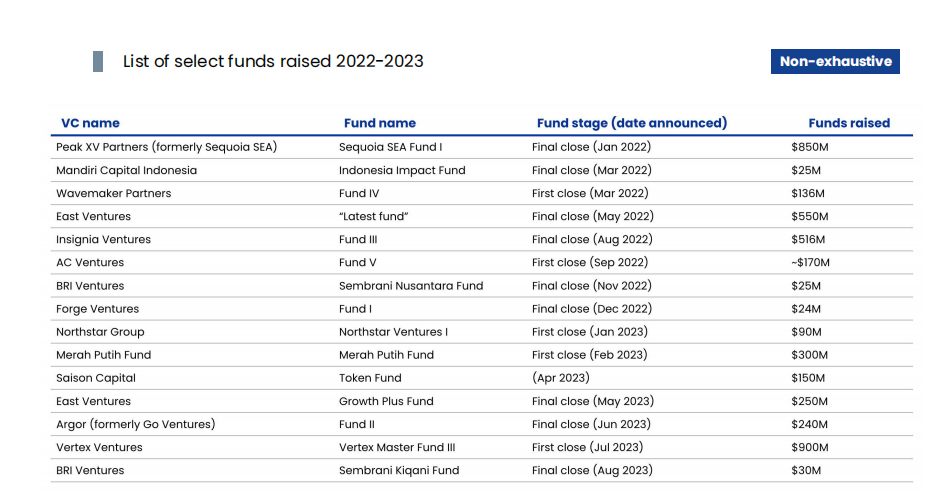Select the title 'List of select funds raised 2022-2023'

(273, 61)
